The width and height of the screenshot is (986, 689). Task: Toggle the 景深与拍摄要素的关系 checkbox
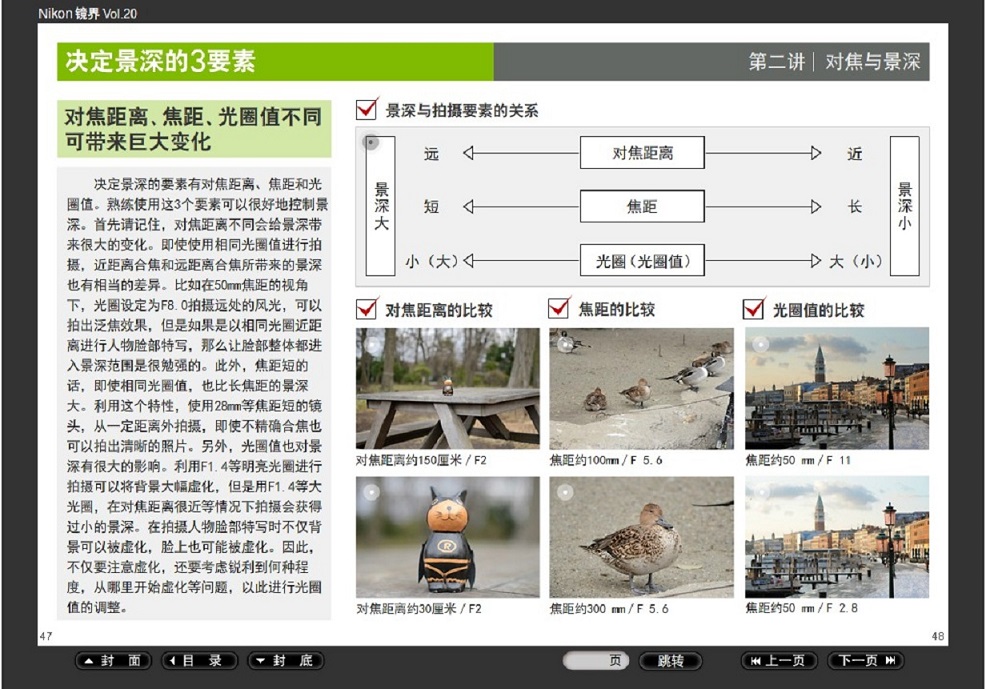pyautogui.click(x=367, y=109)
